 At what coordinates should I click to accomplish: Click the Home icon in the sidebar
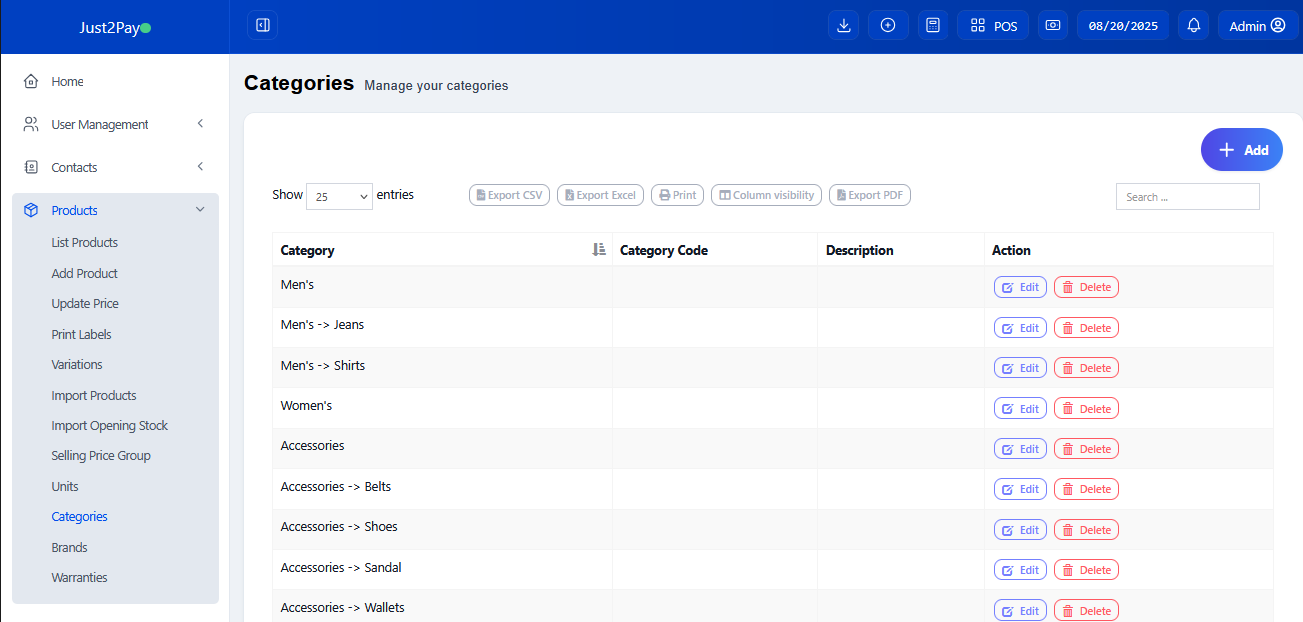(31, 82)
